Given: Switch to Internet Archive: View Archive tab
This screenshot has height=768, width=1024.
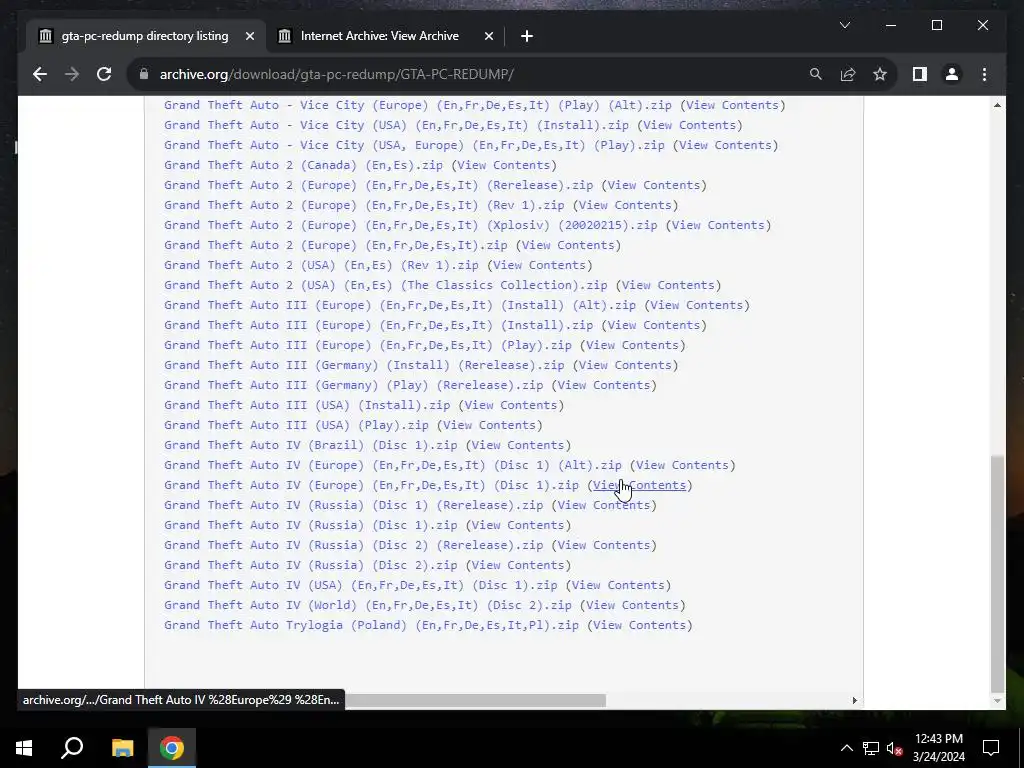Looking at the screenshot, I should (x=385, y=37).
